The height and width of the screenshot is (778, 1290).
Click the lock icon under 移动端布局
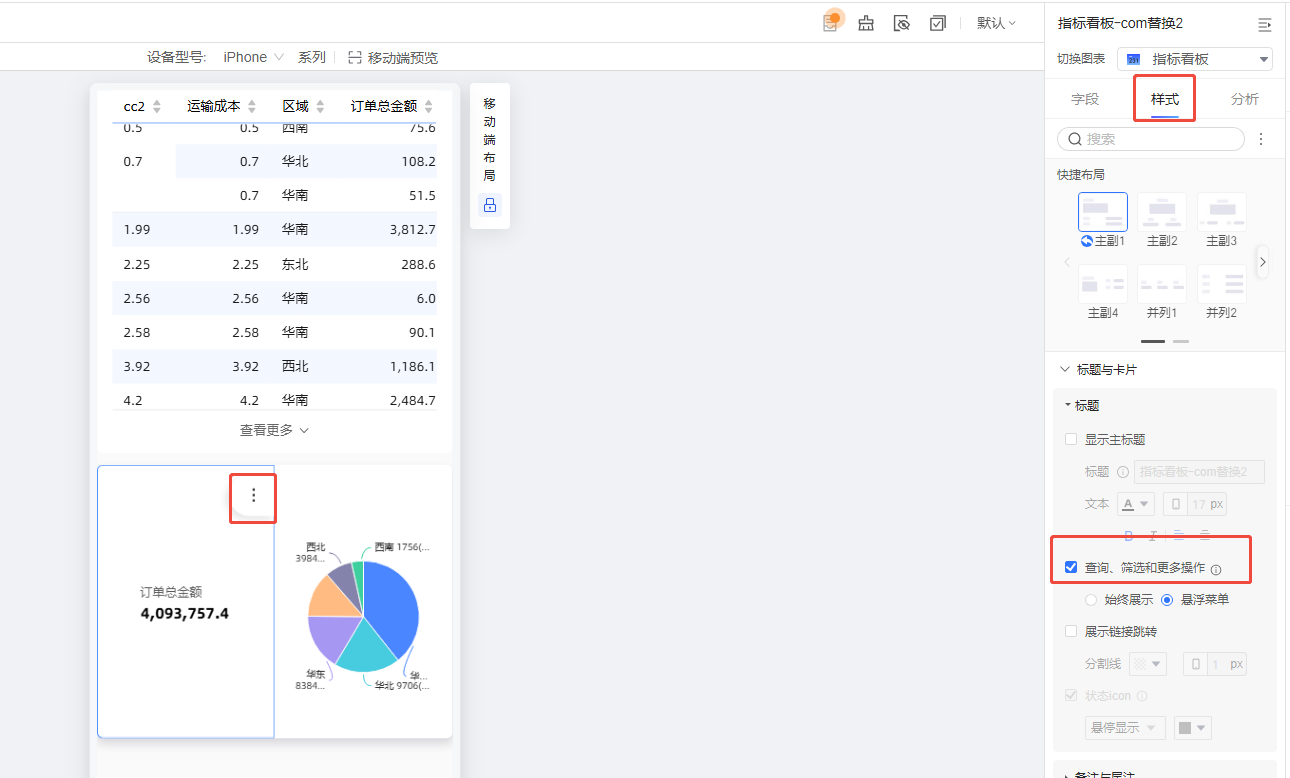[489, 205]
